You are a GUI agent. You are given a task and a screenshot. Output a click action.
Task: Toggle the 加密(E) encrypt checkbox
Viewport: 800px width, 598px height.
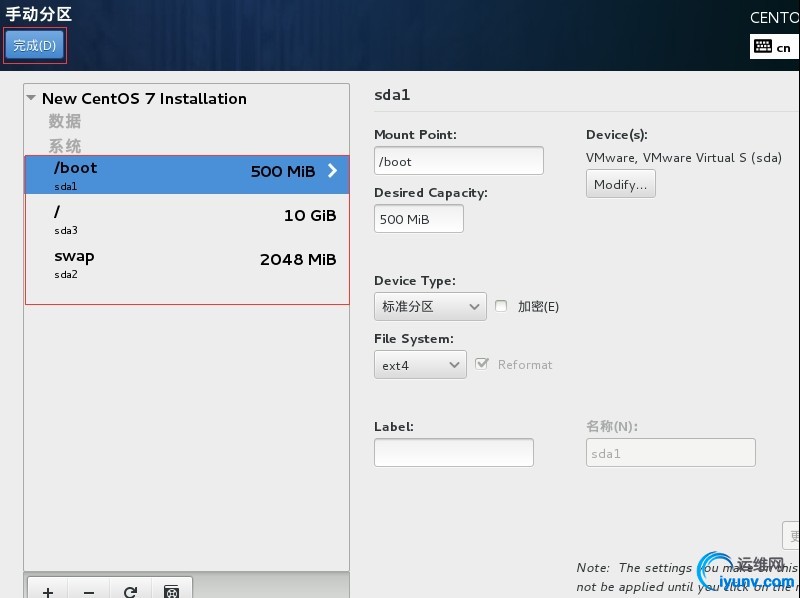pos(501,306)
